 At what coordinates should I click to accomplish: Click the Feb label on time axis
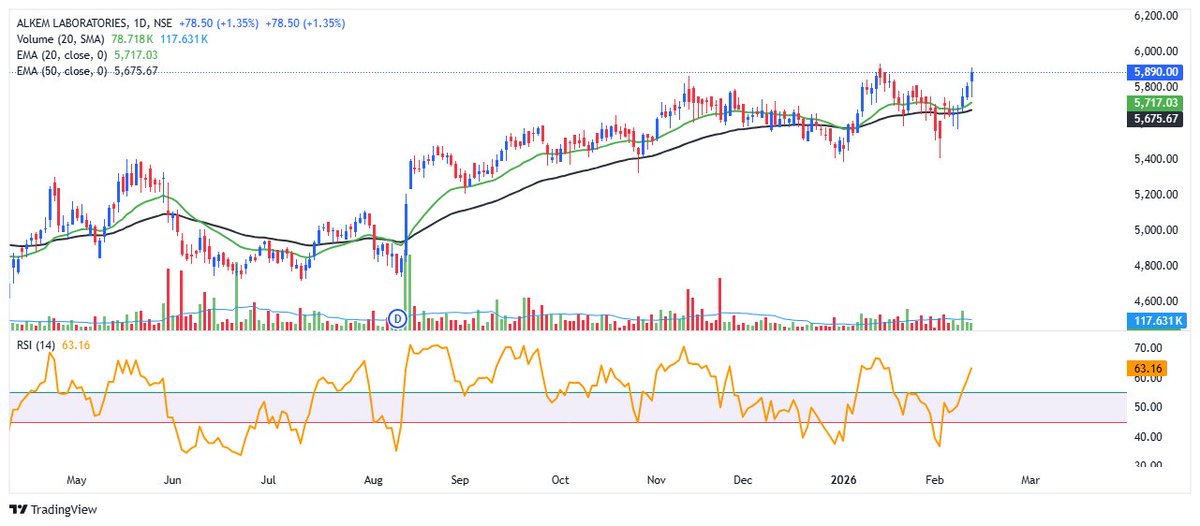click(934, 480)
